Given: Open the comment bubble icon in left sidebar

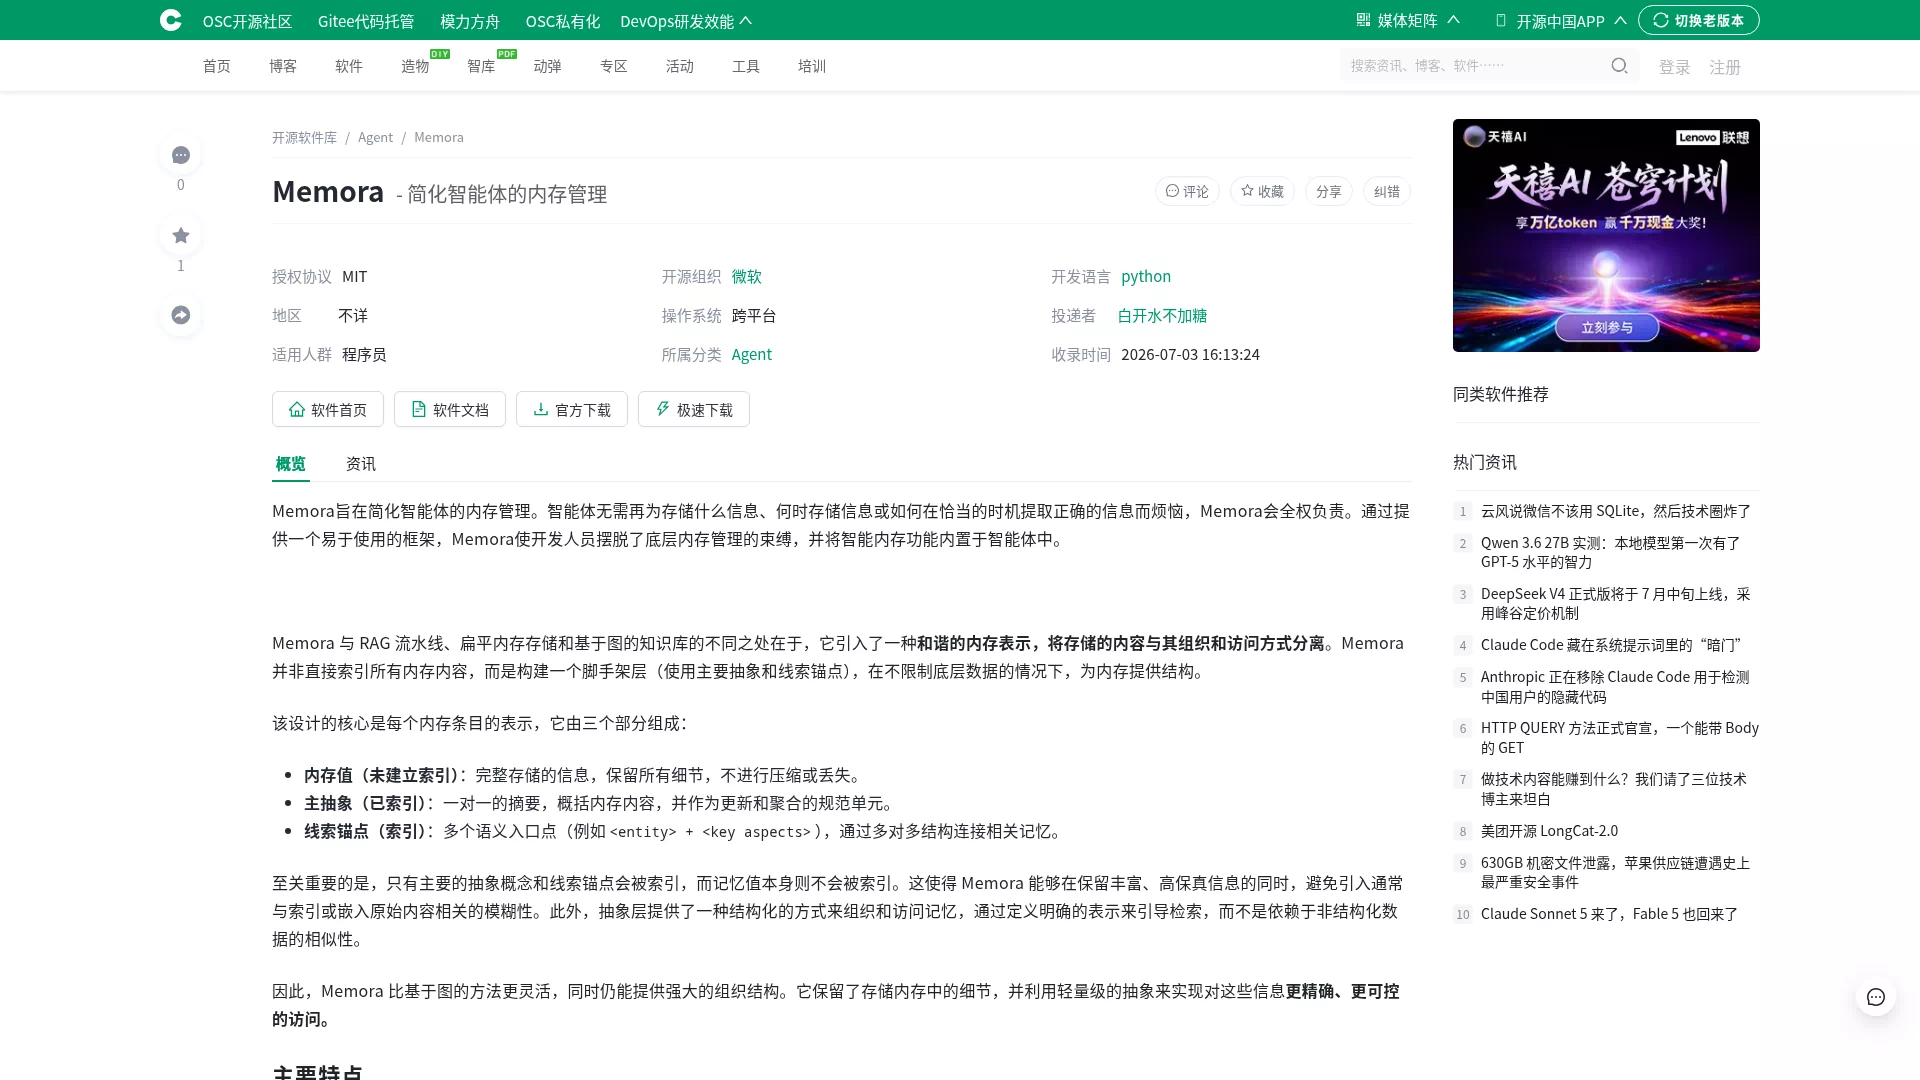Looking at the screenshot, I should click(181, 155).
